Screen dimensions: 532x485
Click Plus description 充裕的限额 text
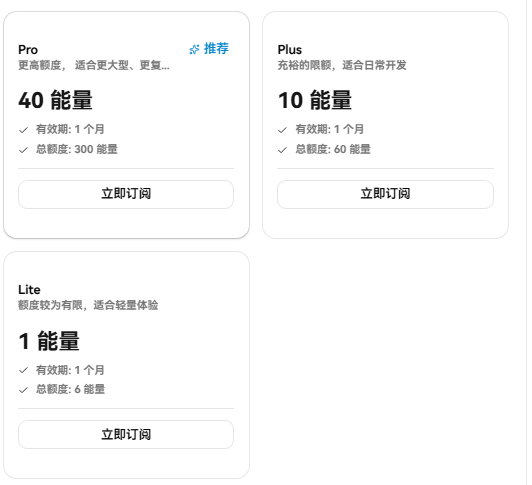tap(342, 65)
